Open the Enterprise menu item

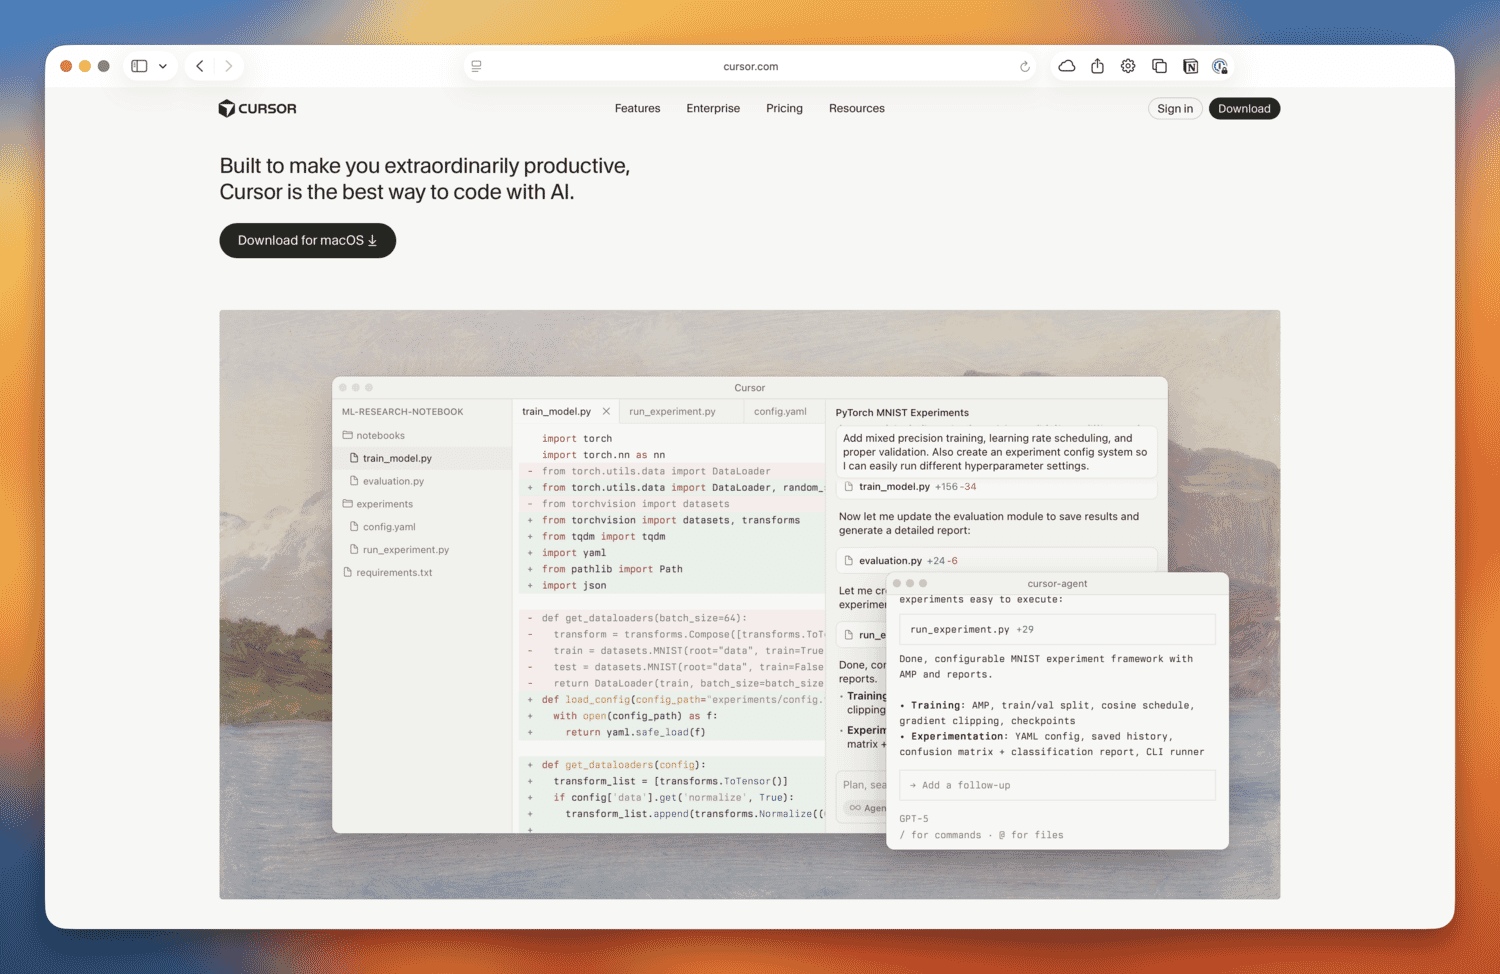713,108
